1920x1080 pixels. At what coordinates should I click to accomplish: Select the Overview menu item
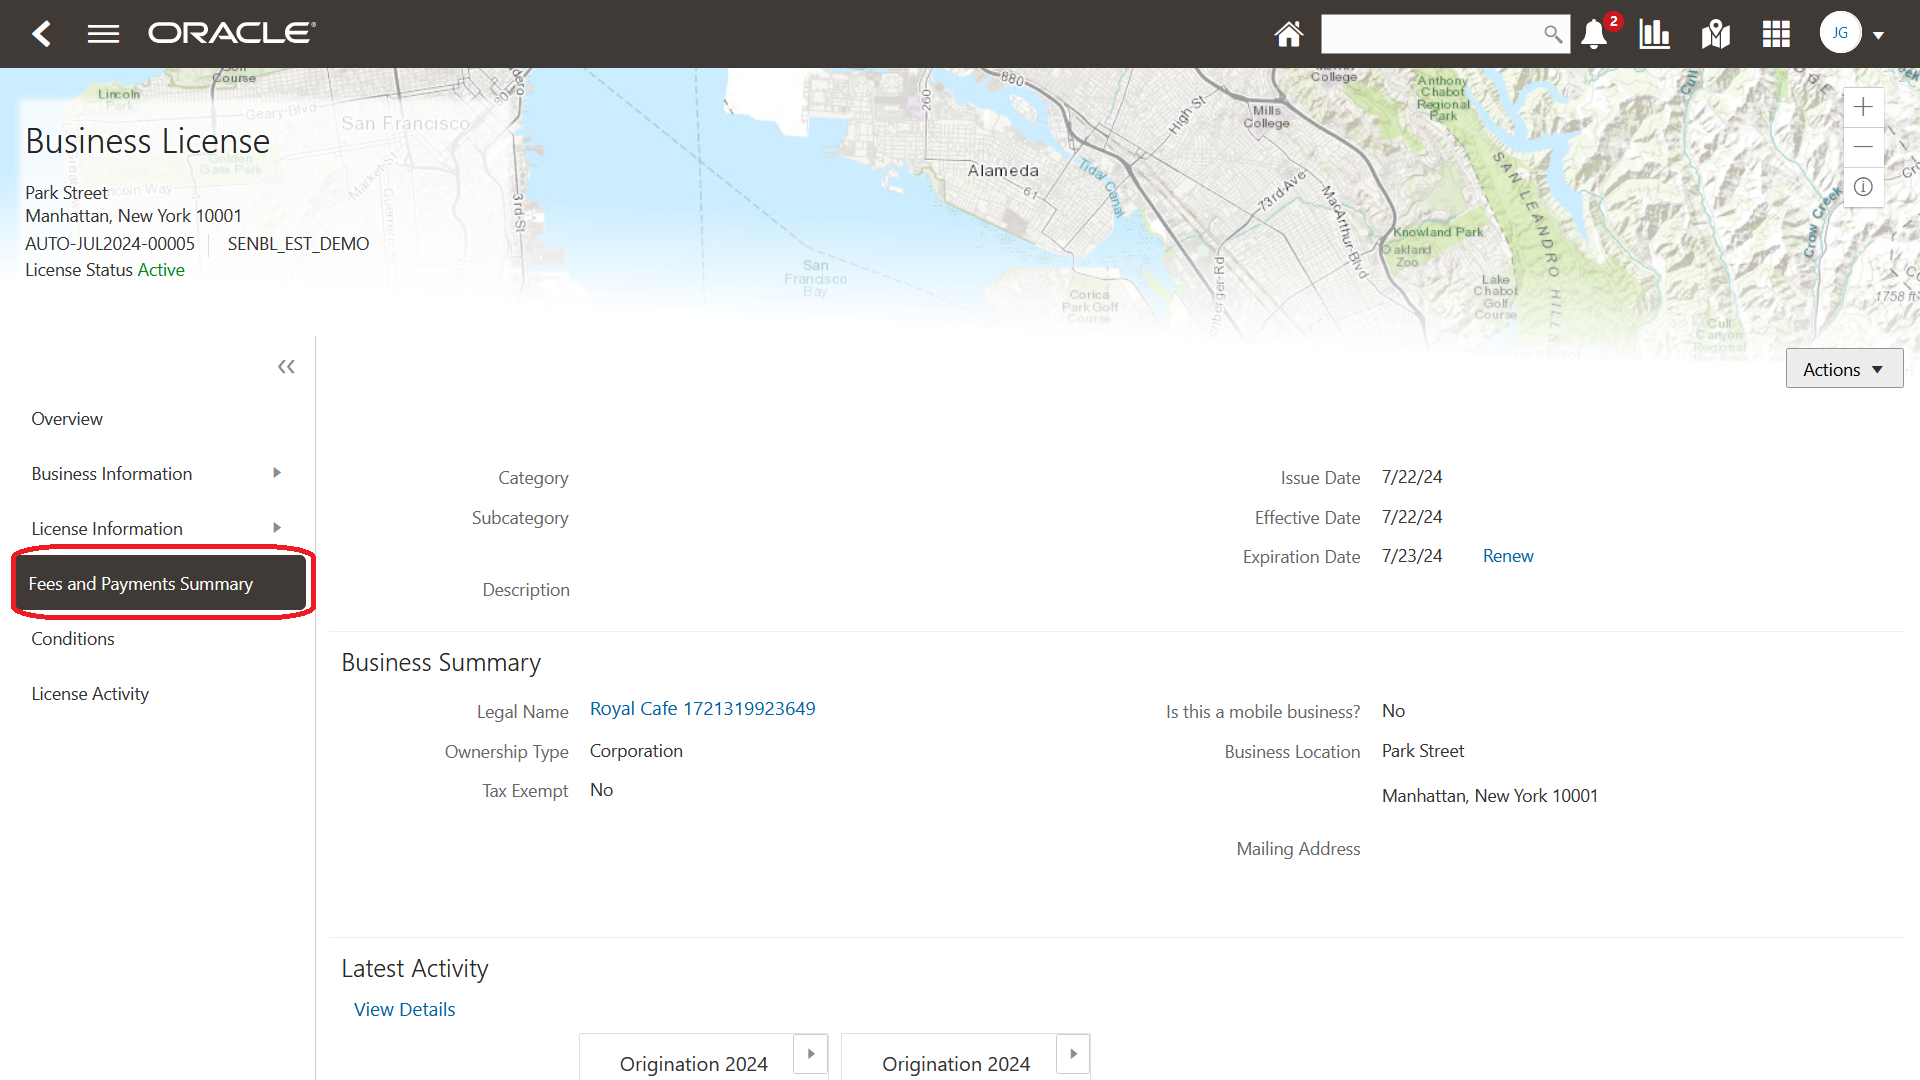[x=69, y=418]
